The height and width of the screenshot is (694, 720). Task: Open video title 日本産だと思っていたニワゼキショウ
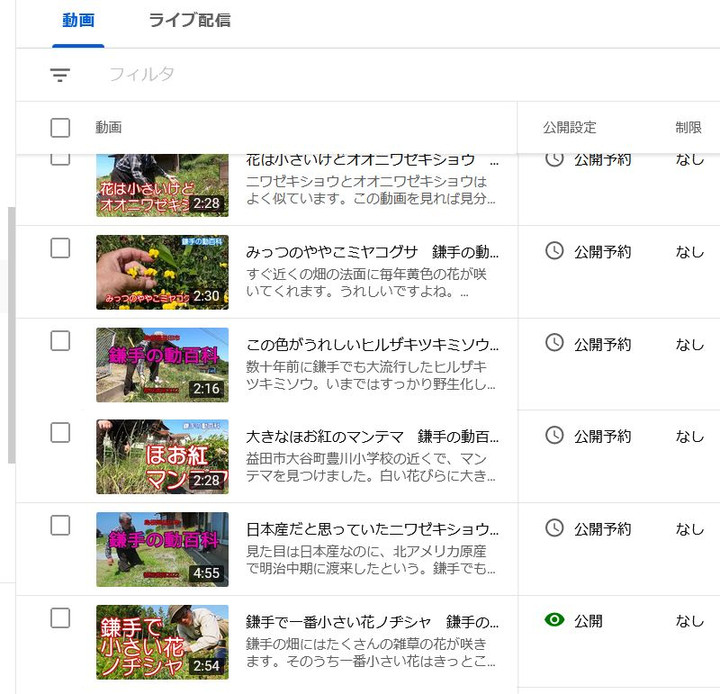[372, 528]
